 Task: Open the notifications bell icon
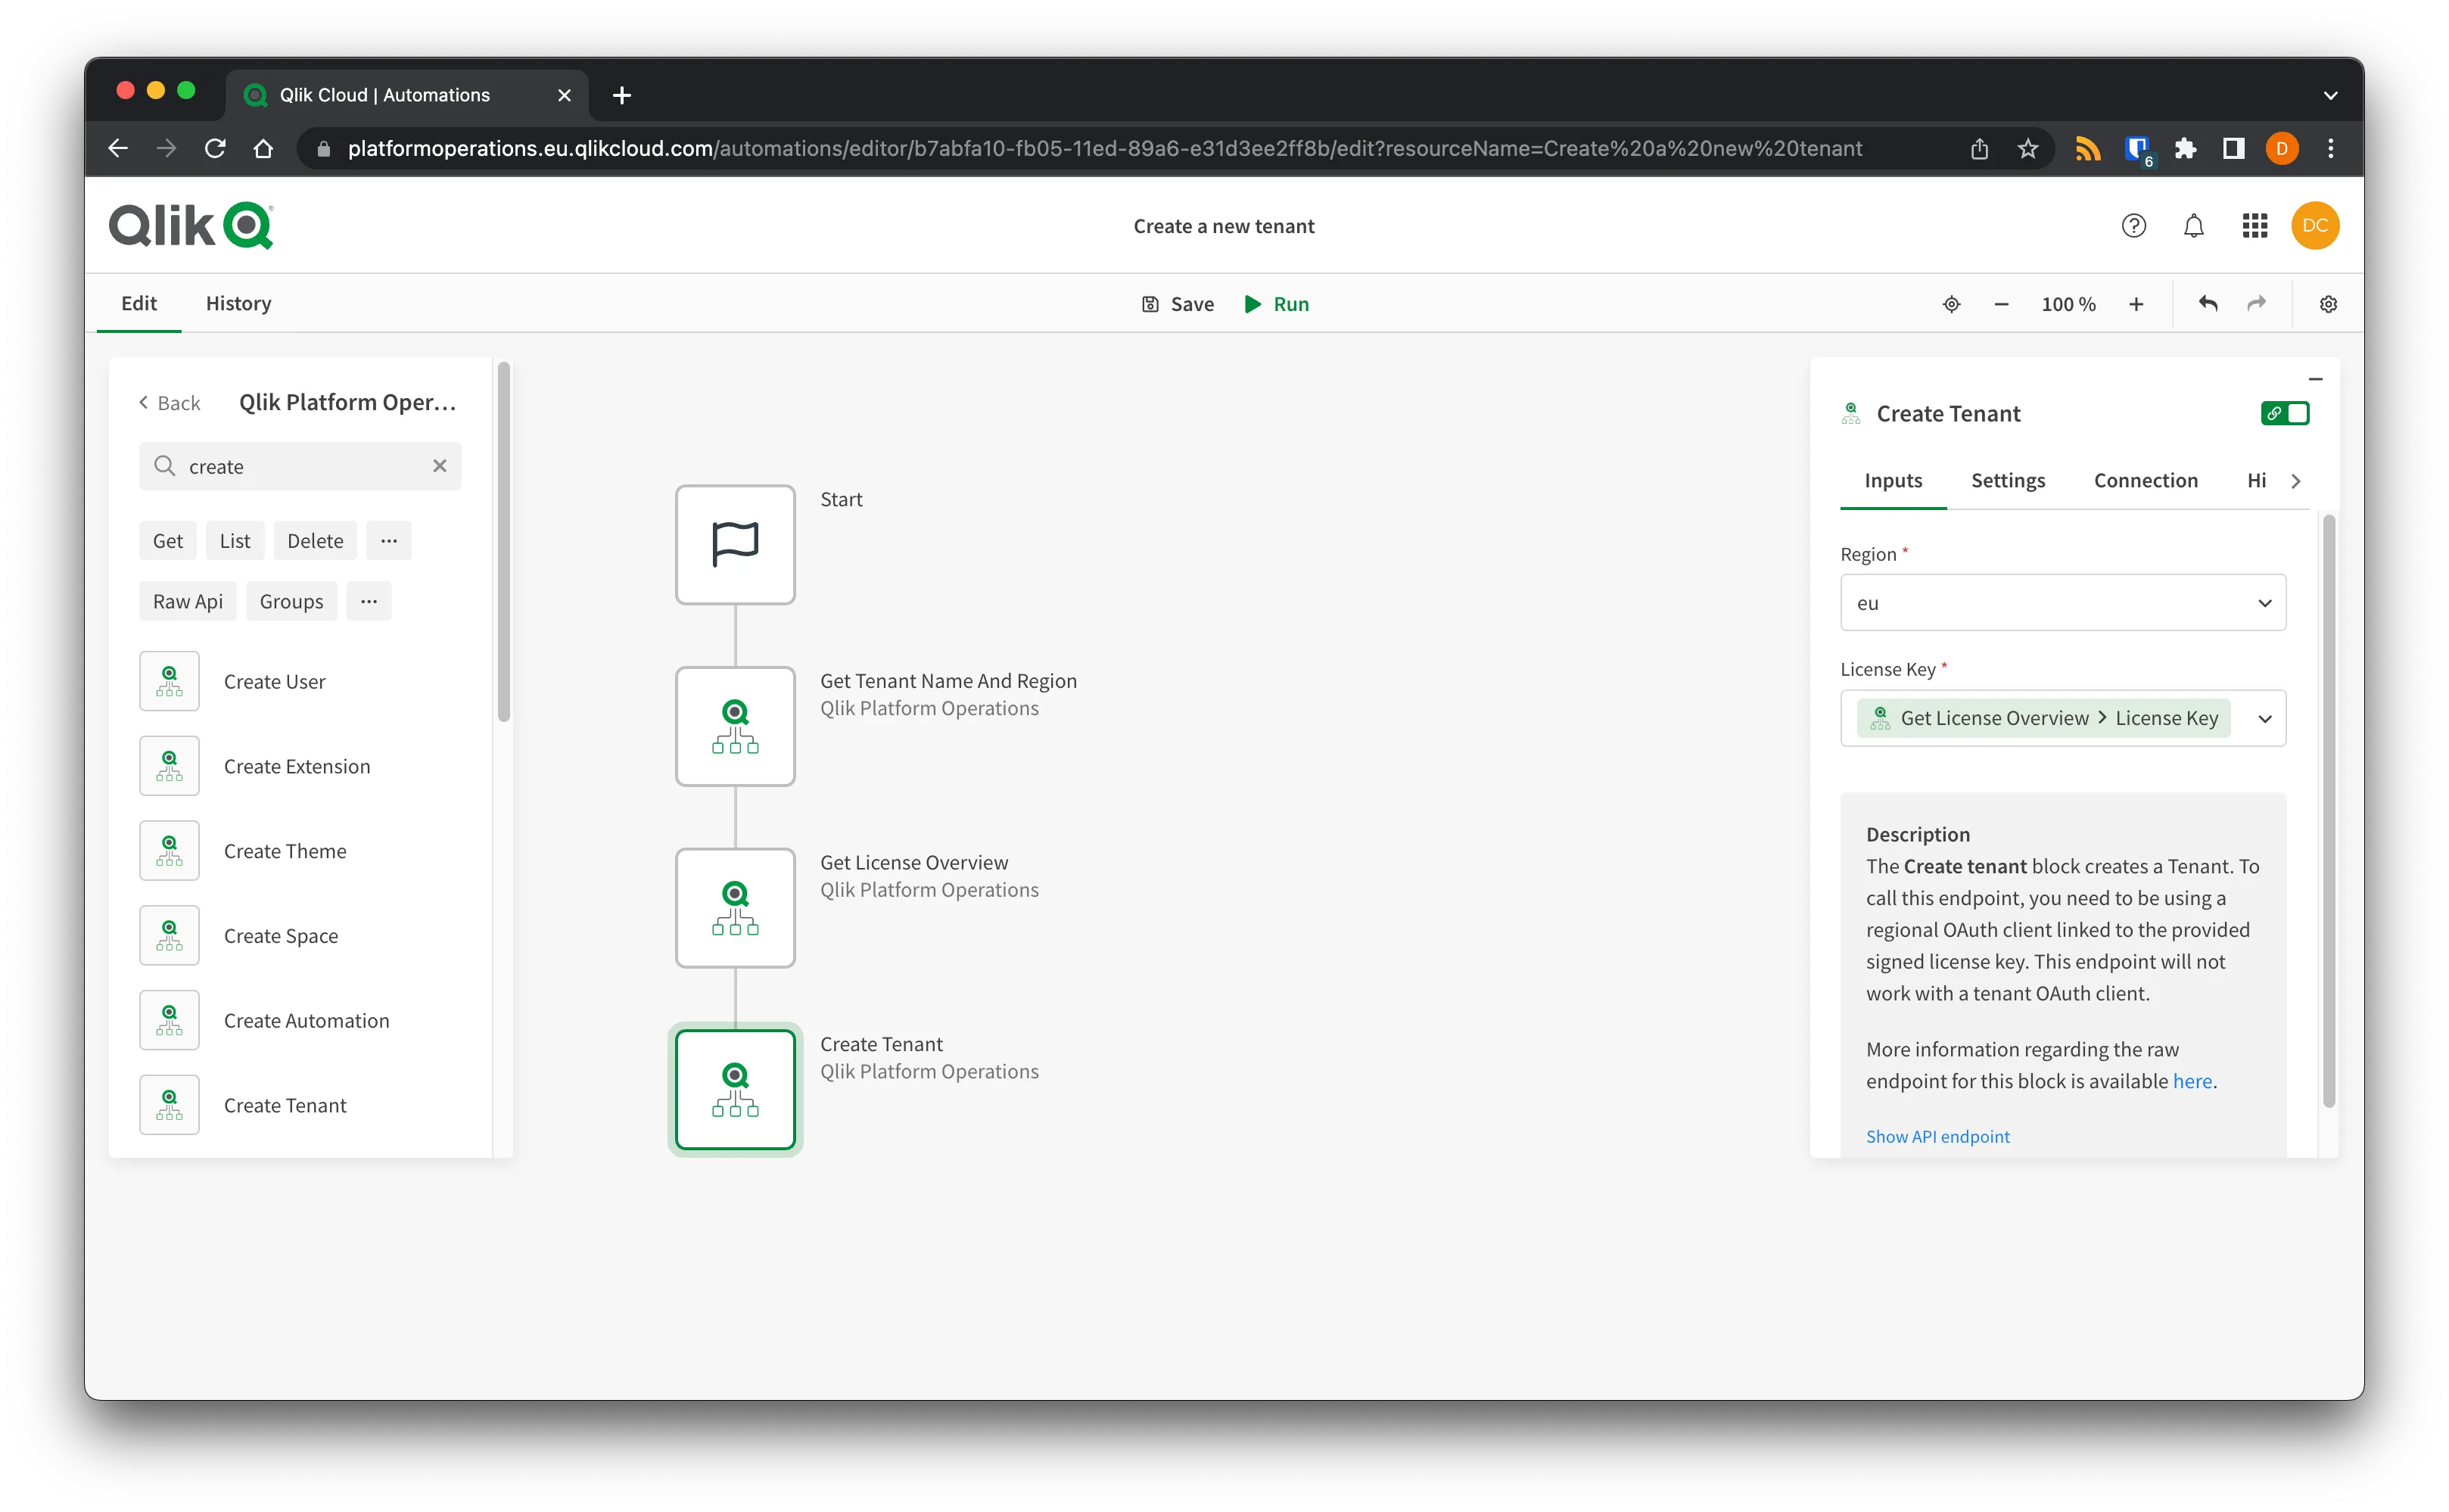[2193, 225]
